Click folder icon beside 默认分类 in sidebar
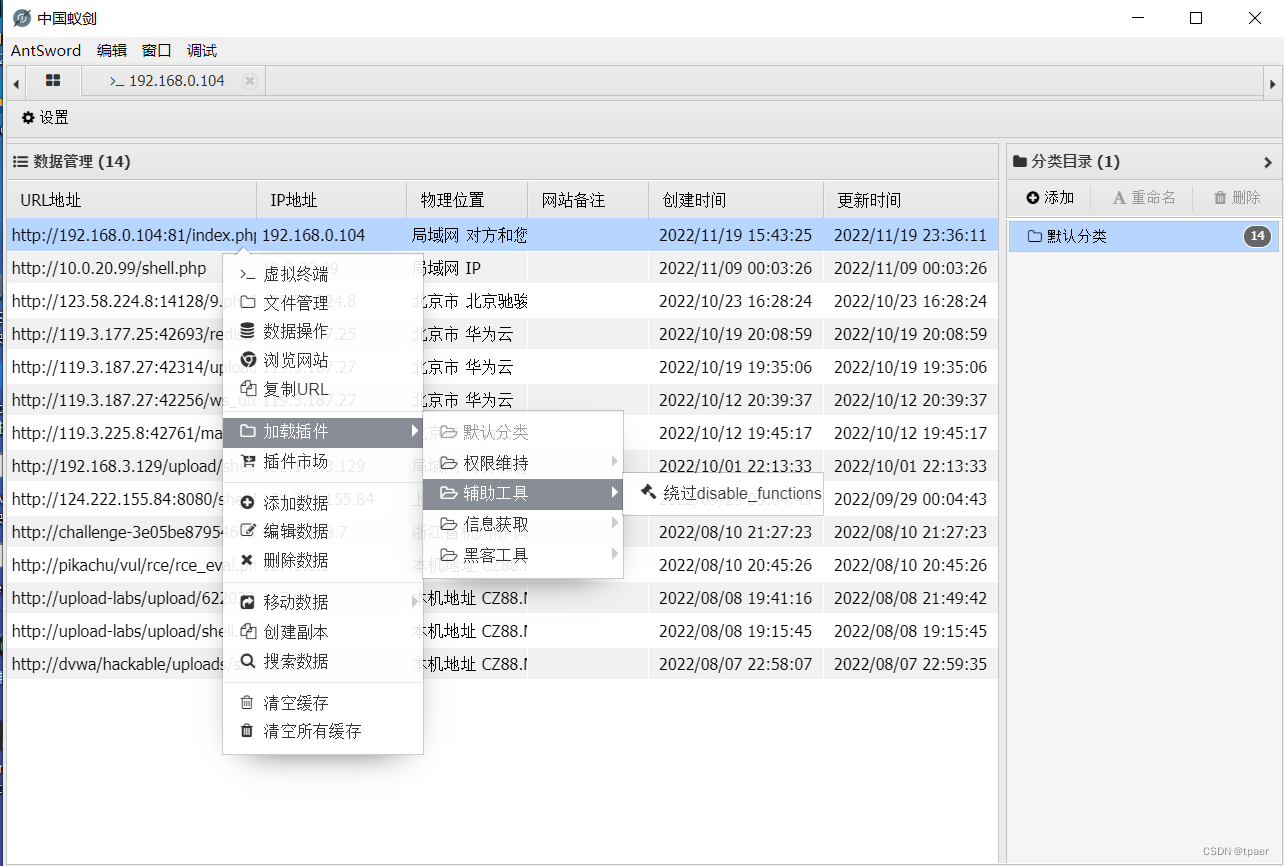Screen dimensions: 1284x866 1035,237
